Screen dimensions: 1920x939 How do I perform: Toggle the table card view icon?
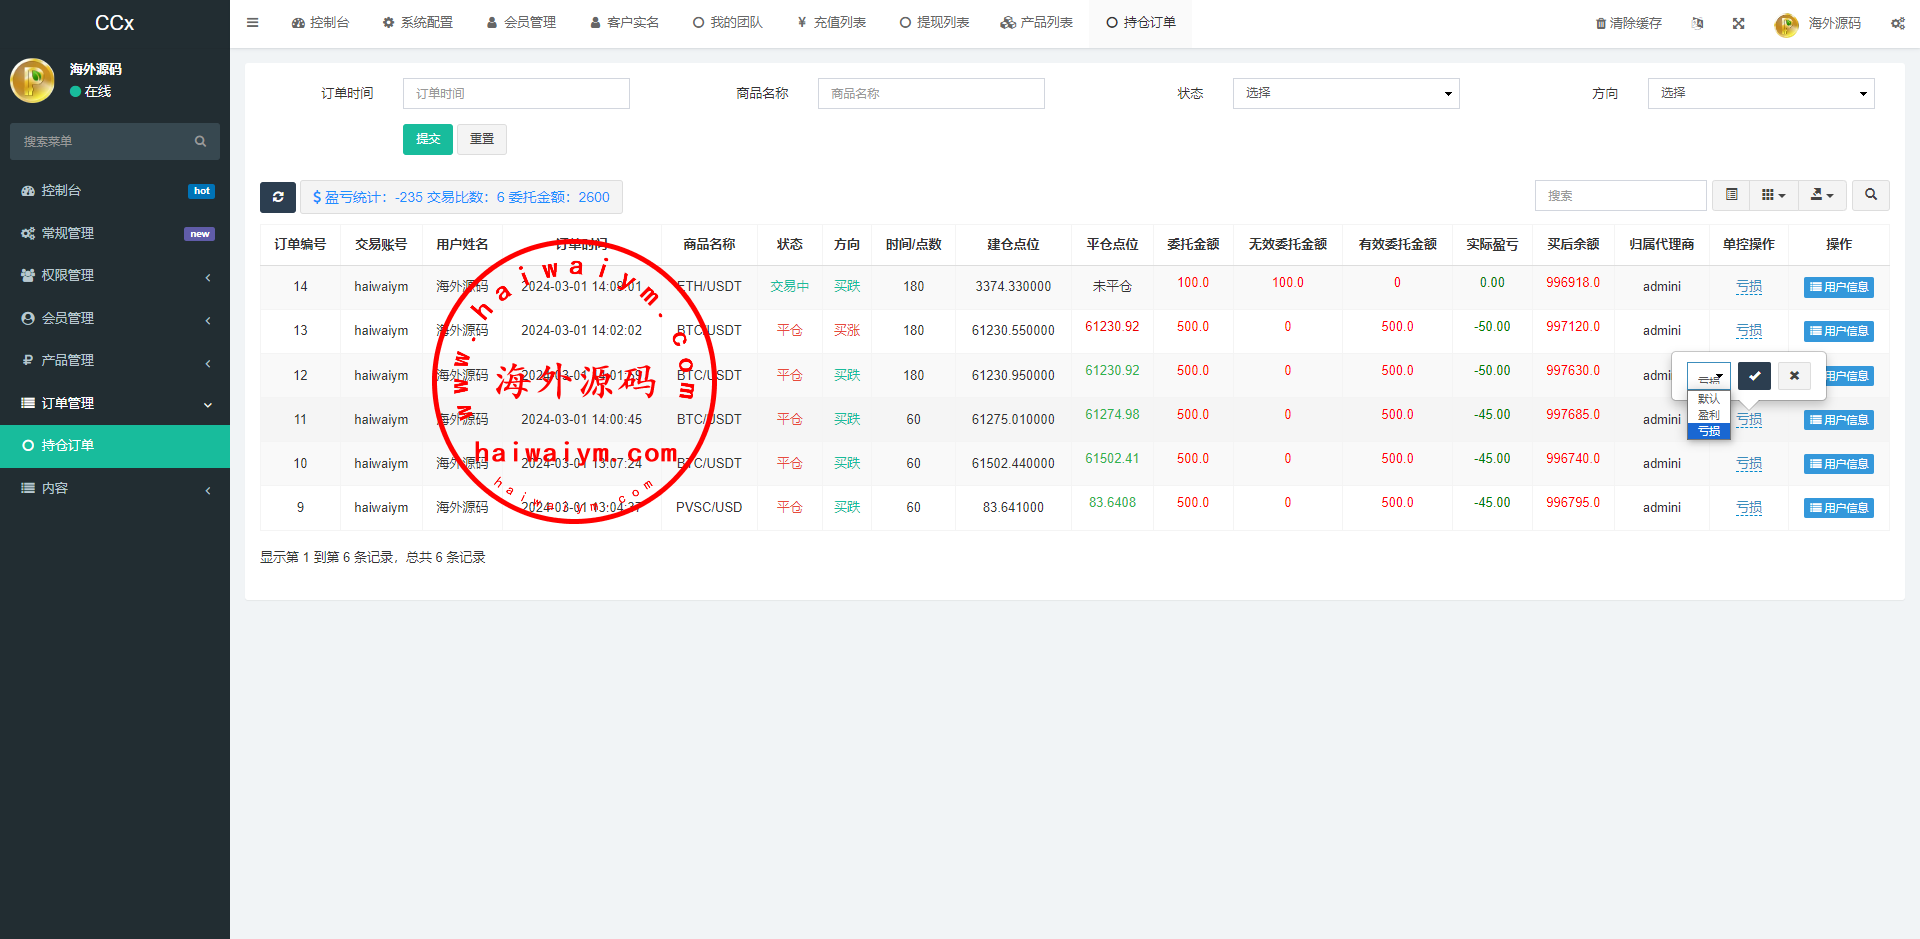1731,195
